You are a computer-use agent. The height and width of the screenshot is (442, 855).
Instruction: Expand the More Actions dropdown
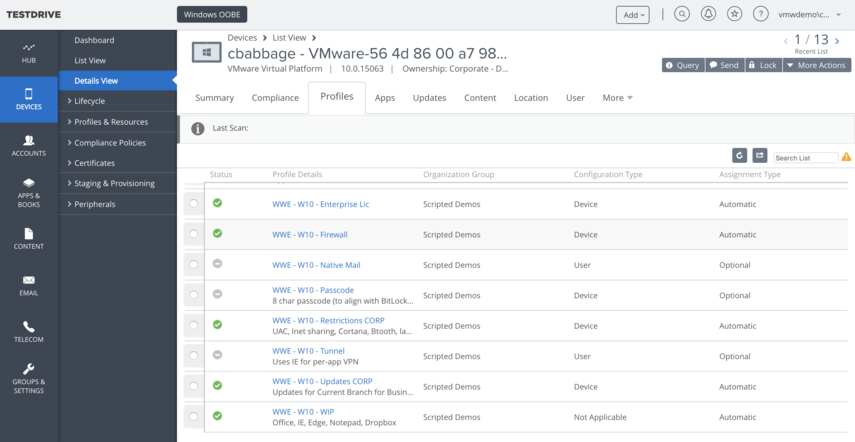(816, 65)
